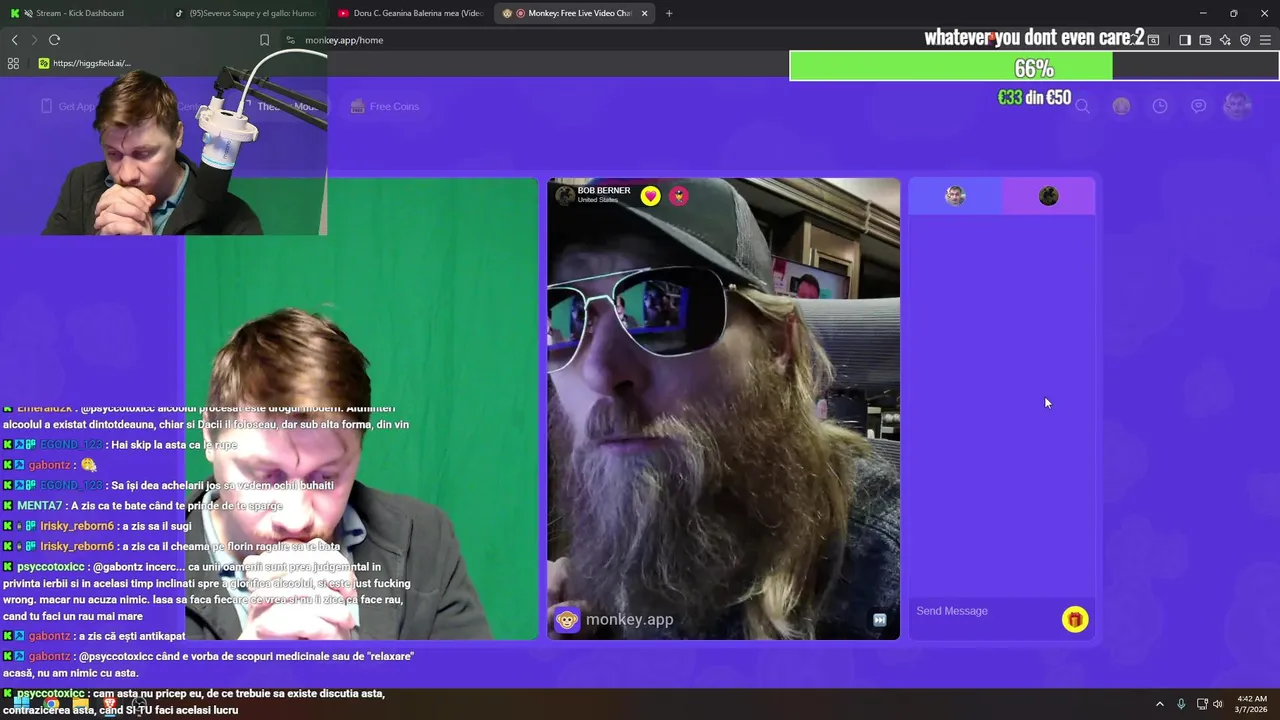Close the Monkey tab
Screen dimensions: 1280x720
[x=644, y=13]
